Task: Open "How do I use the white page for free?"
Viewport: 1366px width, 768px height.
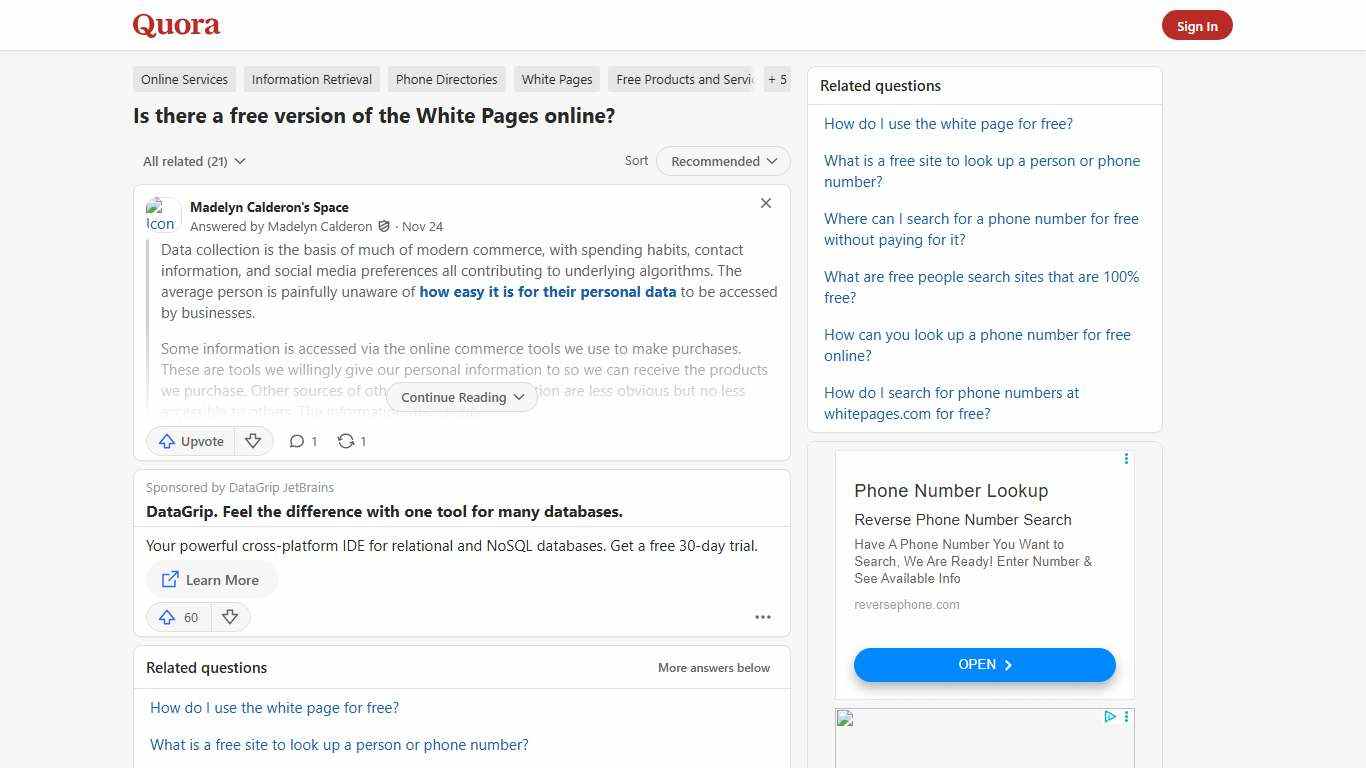Action: pos(948,123)
